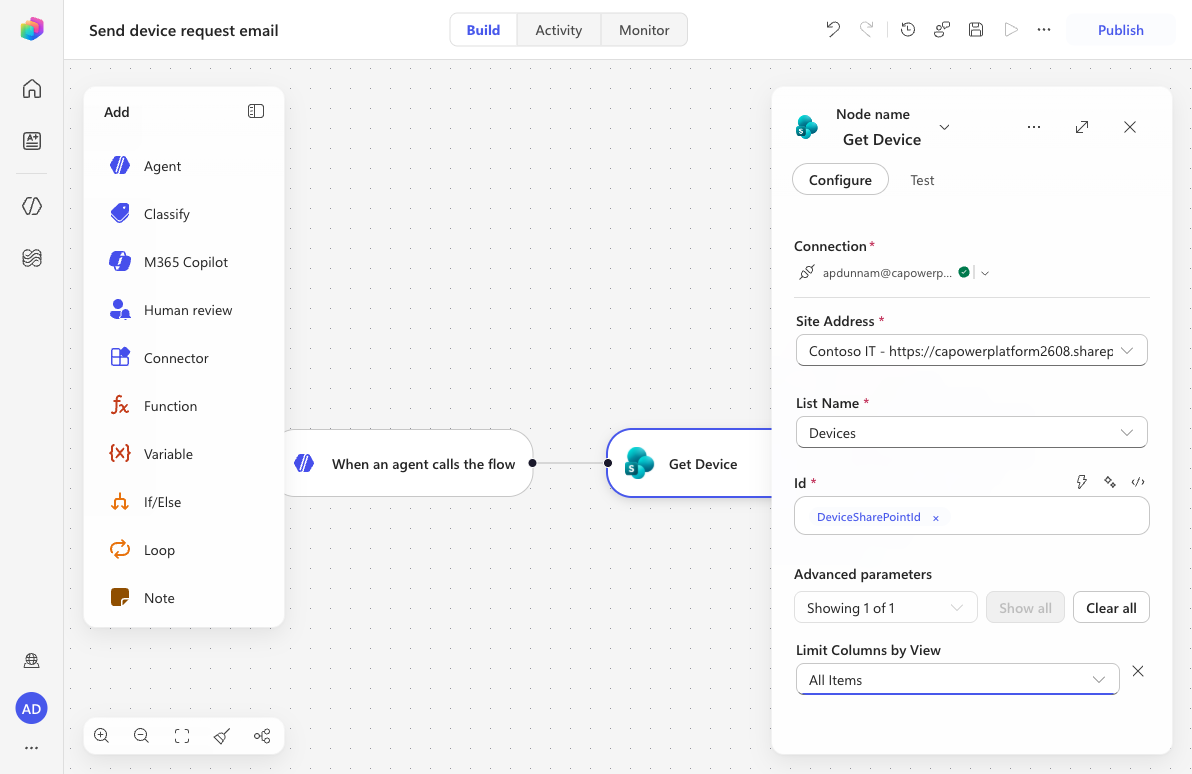Click the Get Device node name text
Image resolution: width=1192 pixels, height=774 pixels.
[x=882, y=140]
